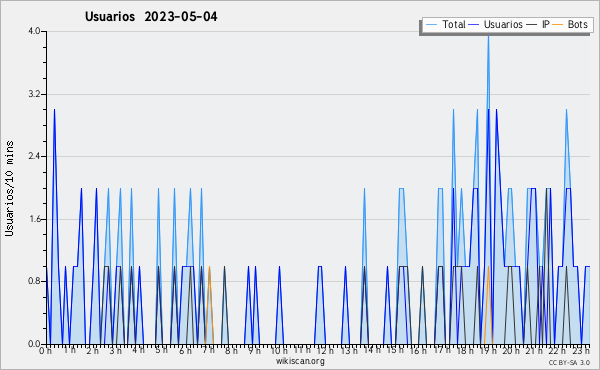The image size is (600, 370).
Task: Click the orange Bots legend line
Action: tap(558, 25)
